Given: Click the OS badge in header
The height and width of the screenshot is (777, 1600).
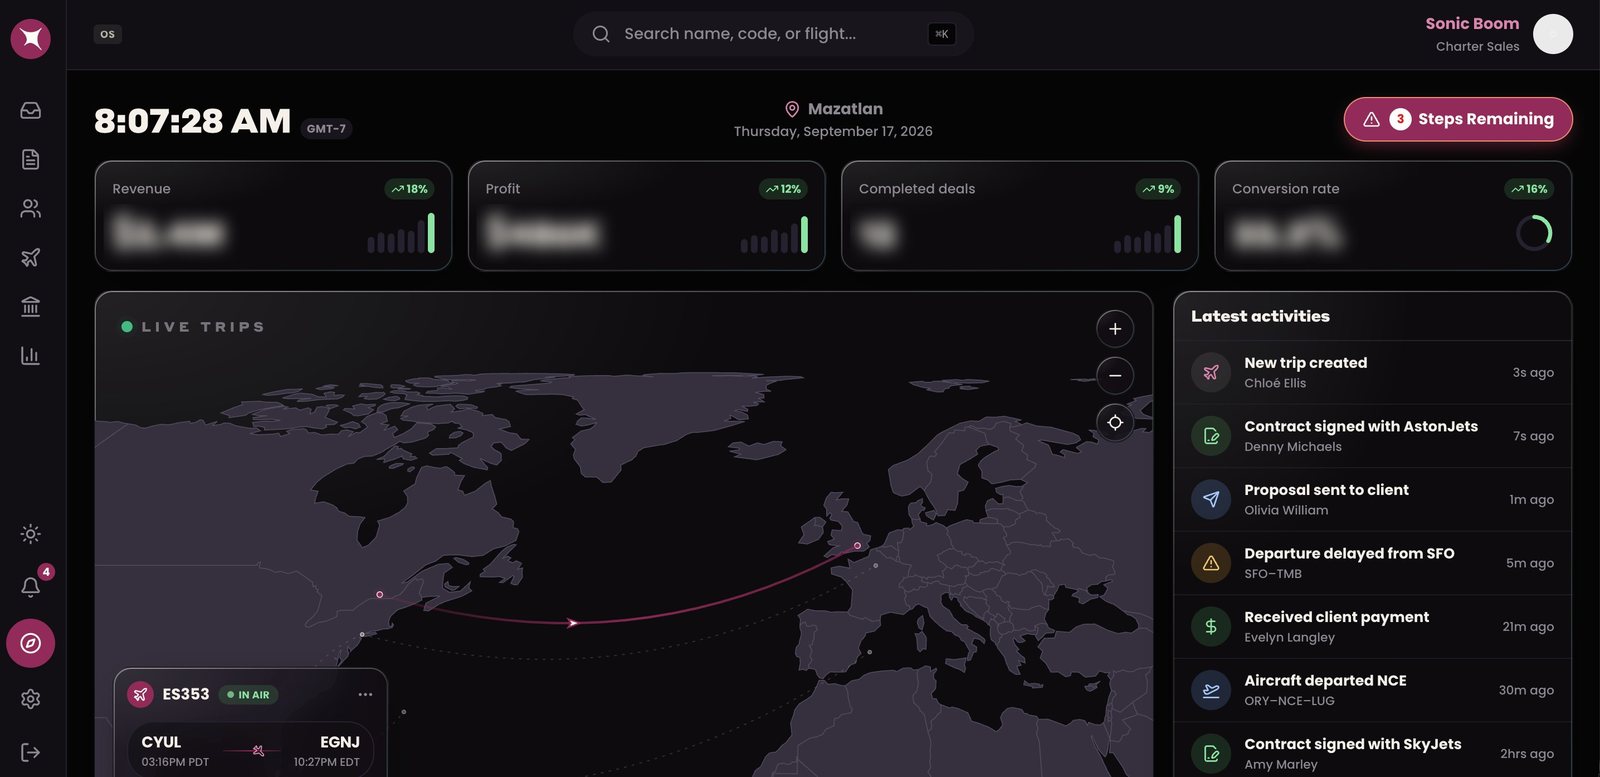Looking at the screenshot, I should coord(107,34).
